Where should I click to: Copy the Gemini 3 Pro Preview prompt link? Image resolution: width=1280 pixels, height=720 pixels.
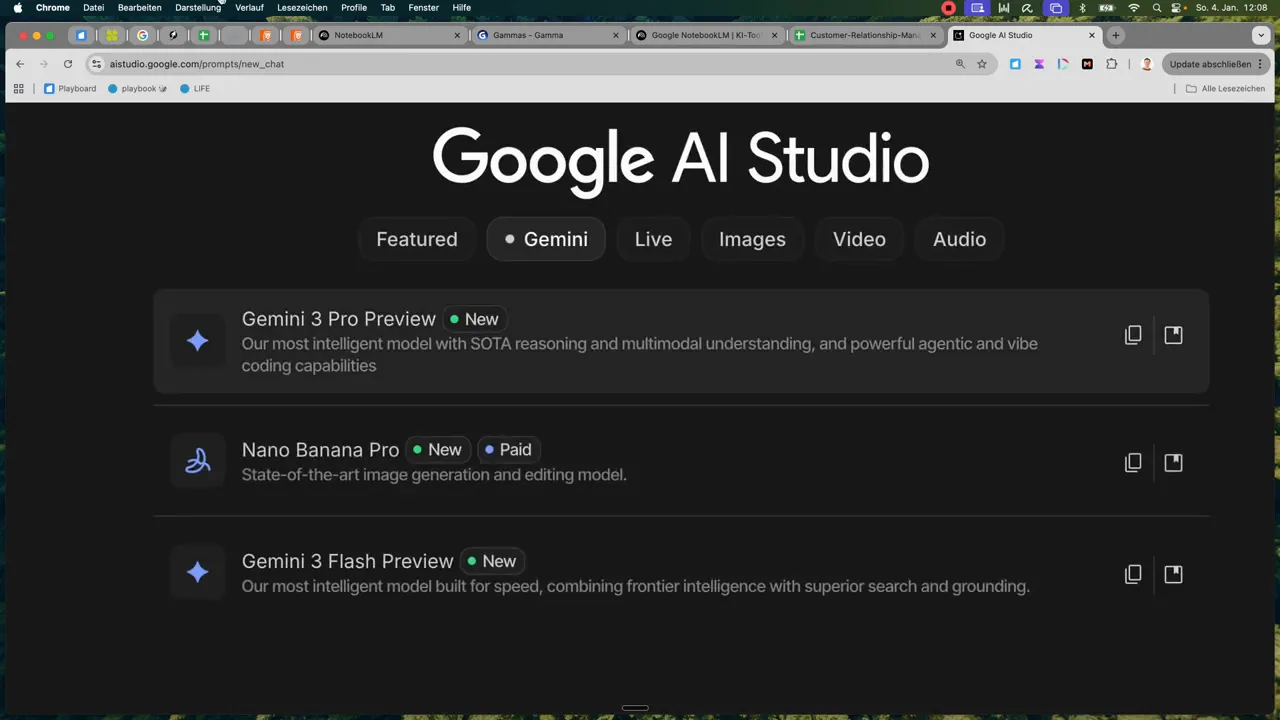click(x=1133, y=335)
